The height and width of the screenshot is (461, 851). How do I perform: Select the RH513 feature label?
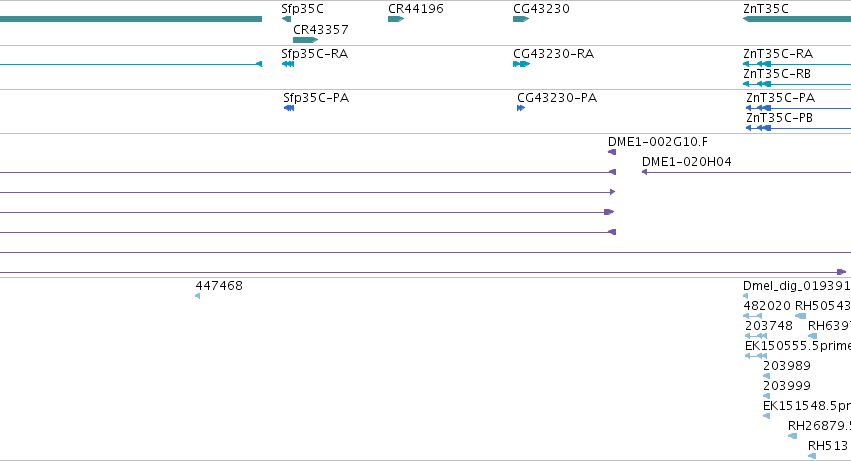[x=828, y=446]
